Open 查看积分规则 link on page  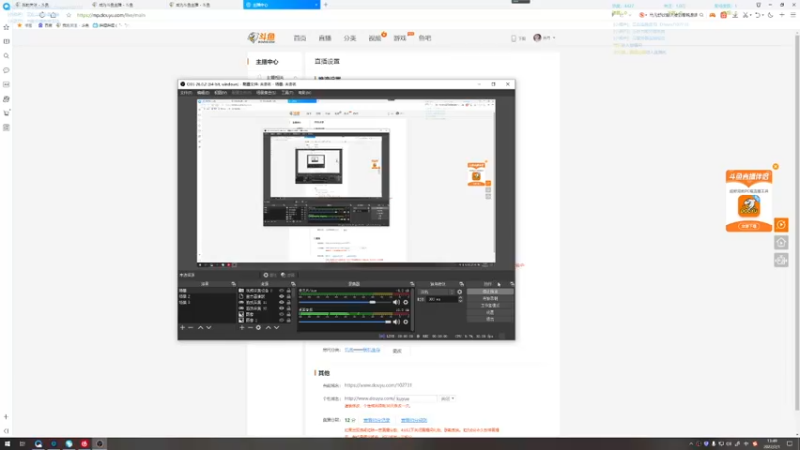click(414, 420)
